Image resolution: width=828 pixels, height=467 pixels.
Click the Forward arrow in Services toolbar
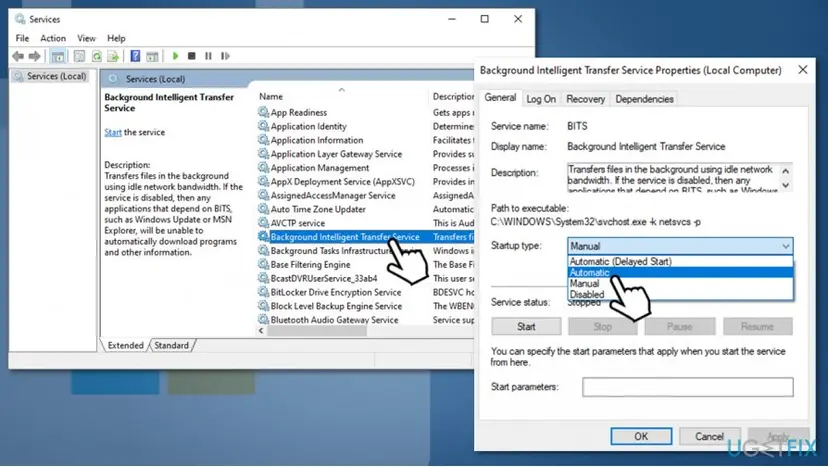tap(35, 56)
